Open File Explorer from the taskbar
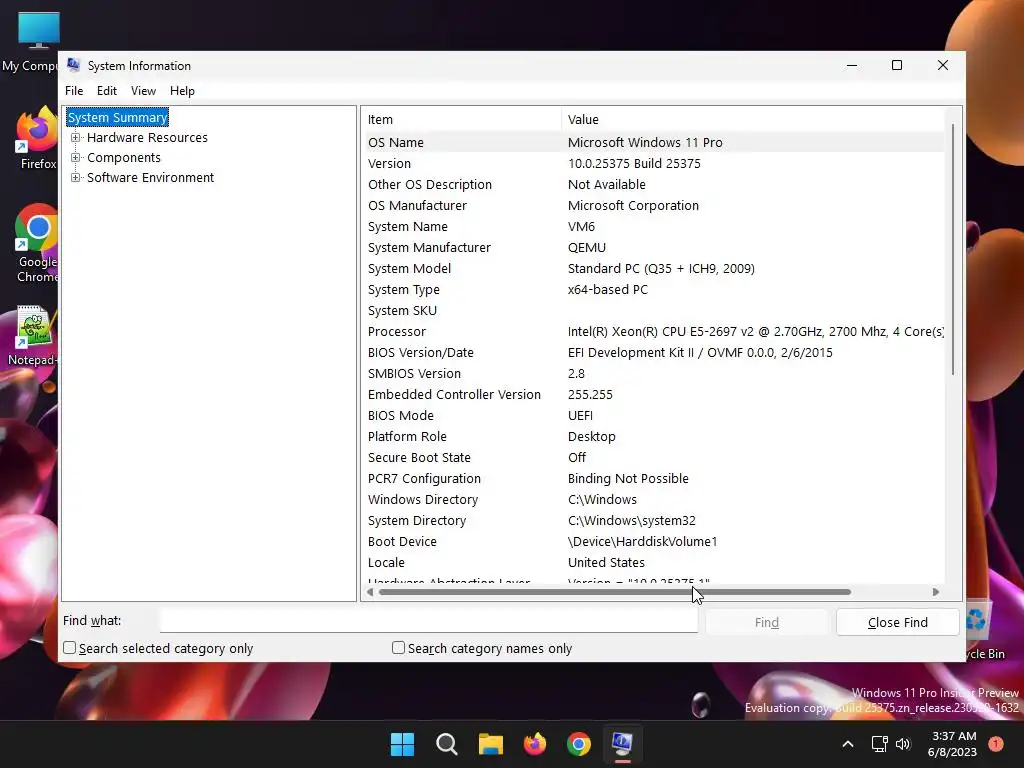Viewport: 1024px width, 768px height. coord(490,744)
